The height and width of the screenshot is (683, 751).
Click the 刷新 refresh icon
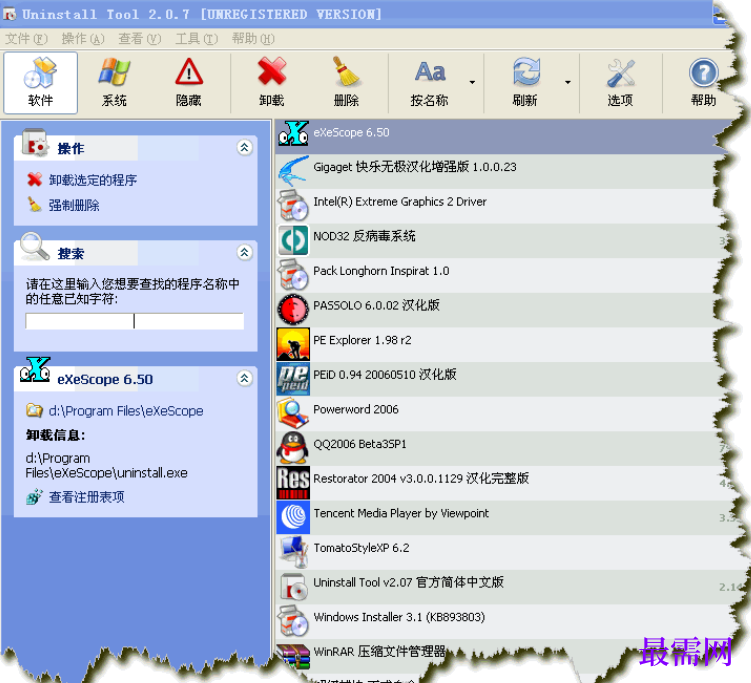[526, 72]
